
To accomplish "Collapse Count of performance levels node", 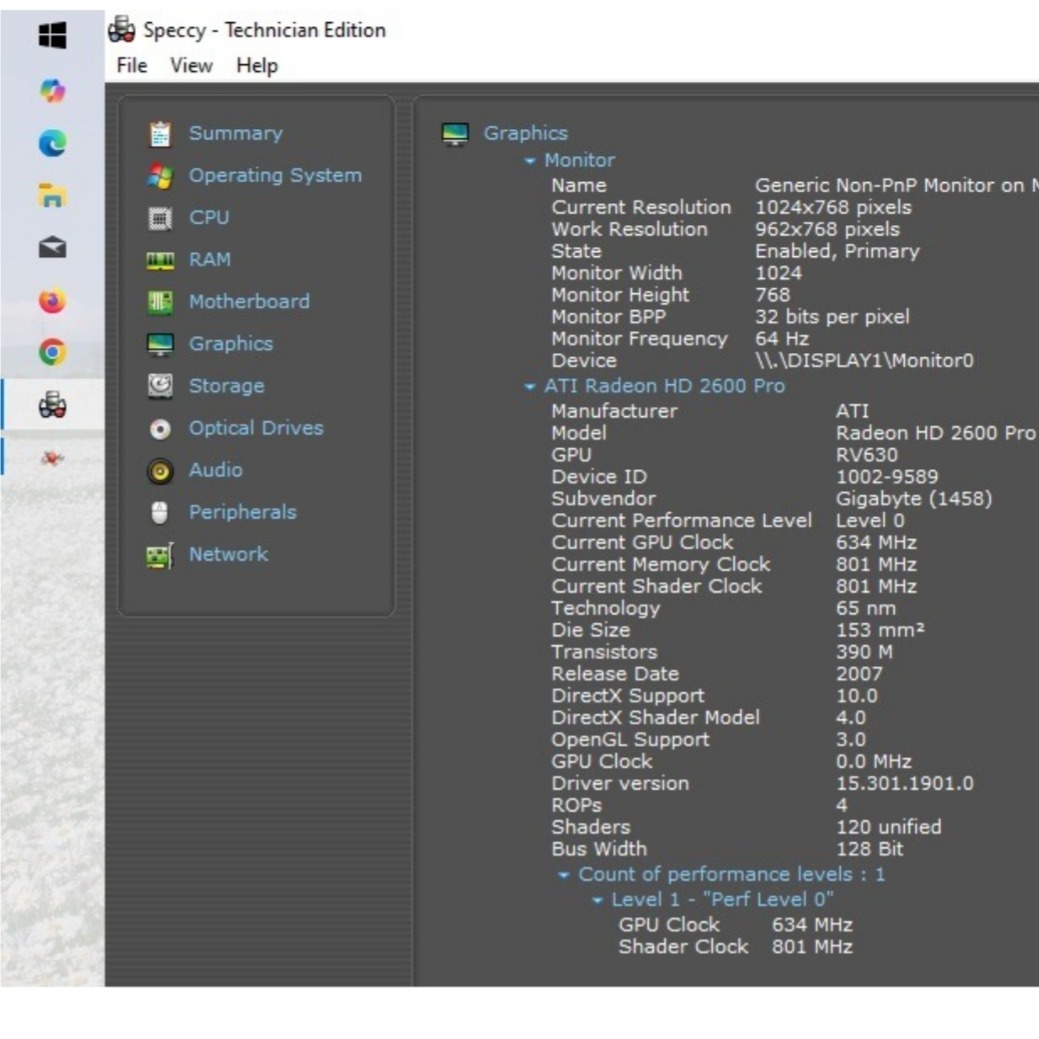I will point(564,875).
